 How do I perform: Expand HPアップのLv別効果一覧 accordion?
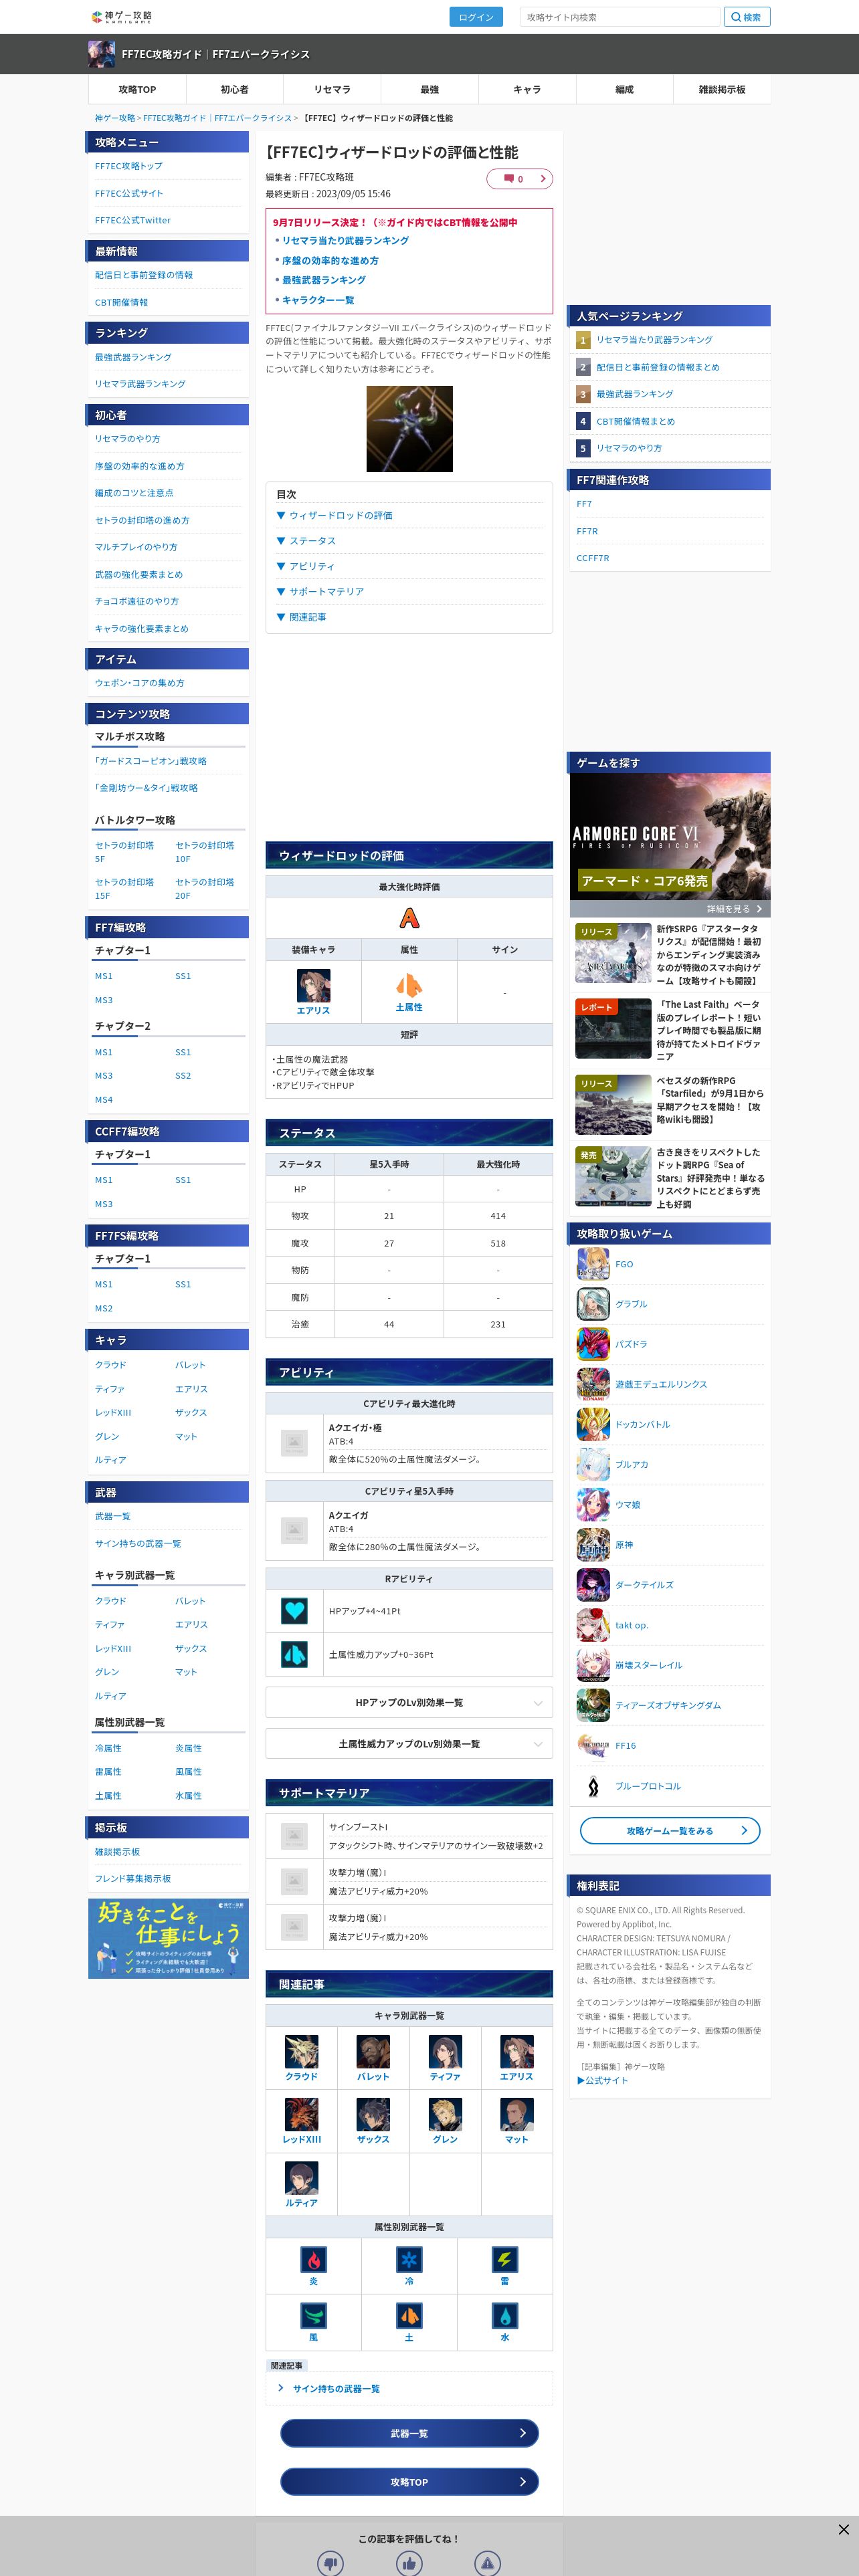[409, 1703]
